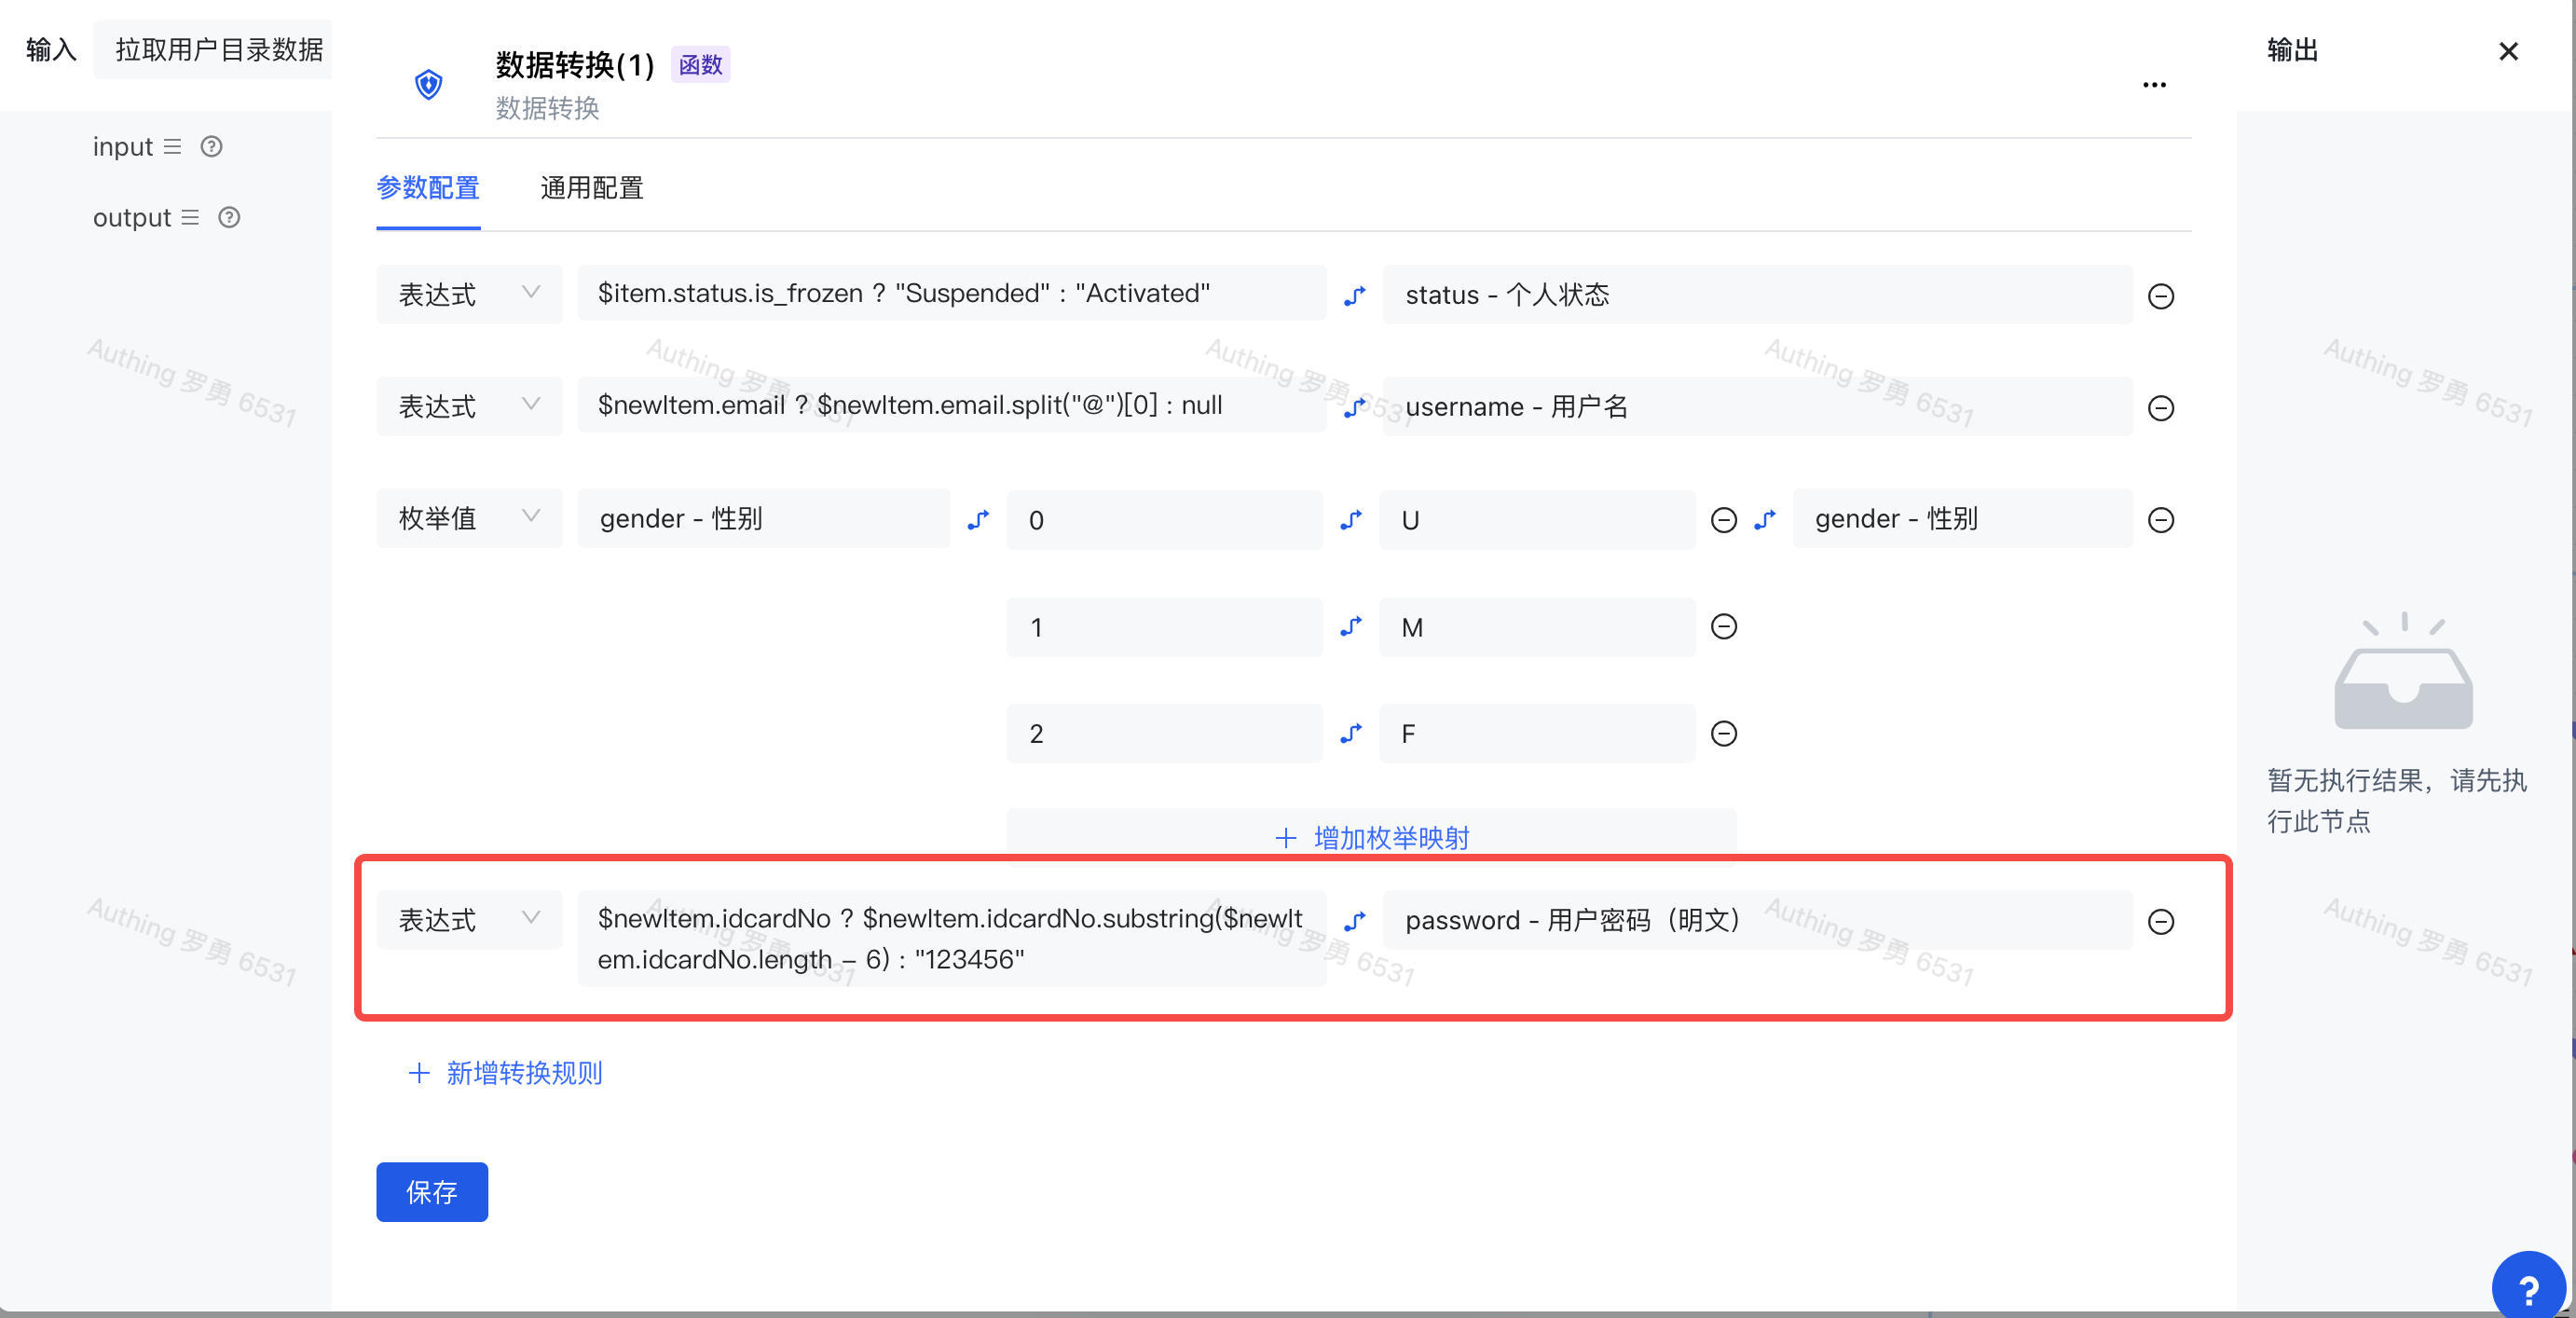Open type dropdown for status rule
Screen dimensions: 2576x1318
point(468,294)
